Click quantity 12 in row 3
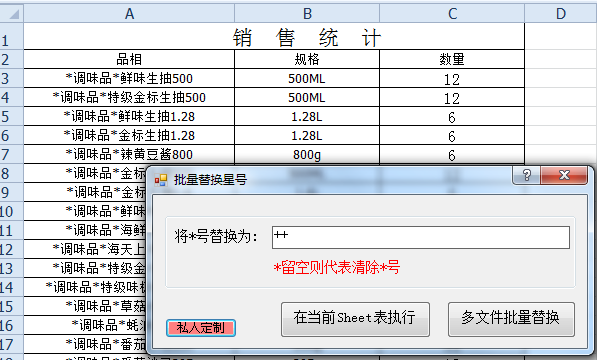Image resolution: width=597 pixels, height=360 pixels. tap(452, 78)
